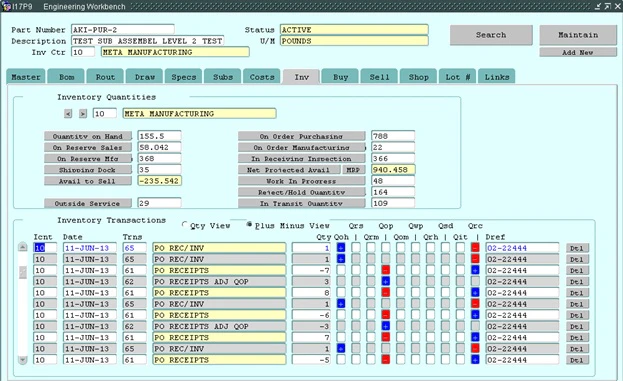Click the U/M field showing POUNDS

click(354, 41)
